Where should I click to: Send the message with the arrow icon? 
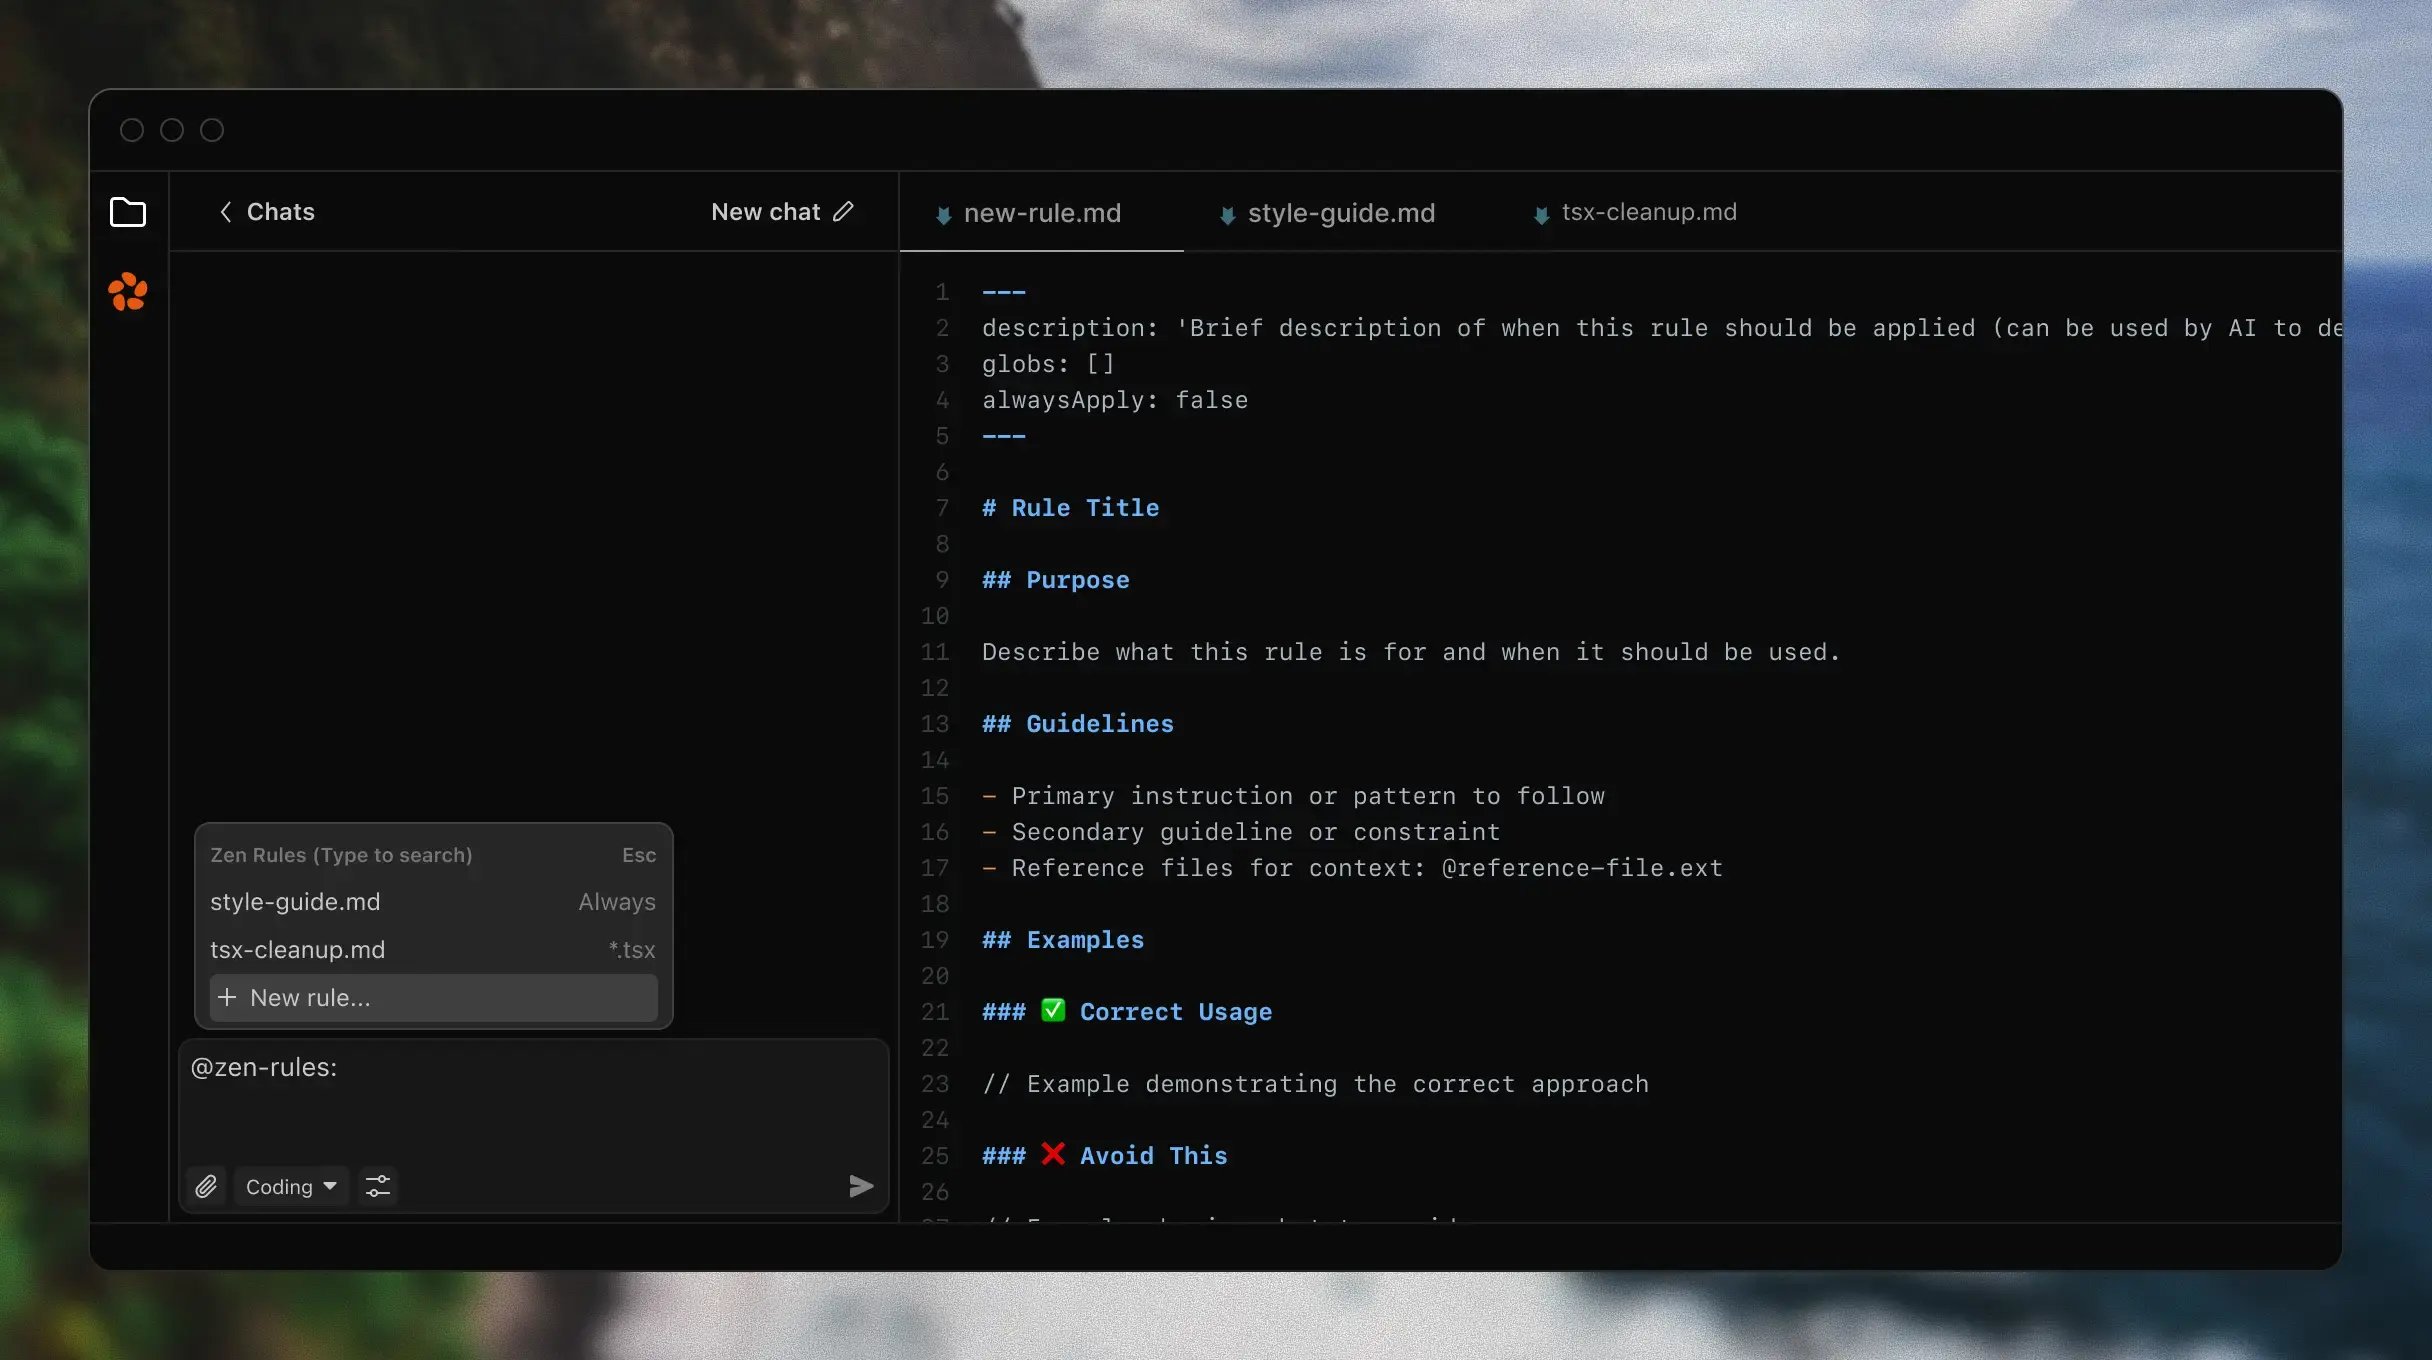point(861,1186)
